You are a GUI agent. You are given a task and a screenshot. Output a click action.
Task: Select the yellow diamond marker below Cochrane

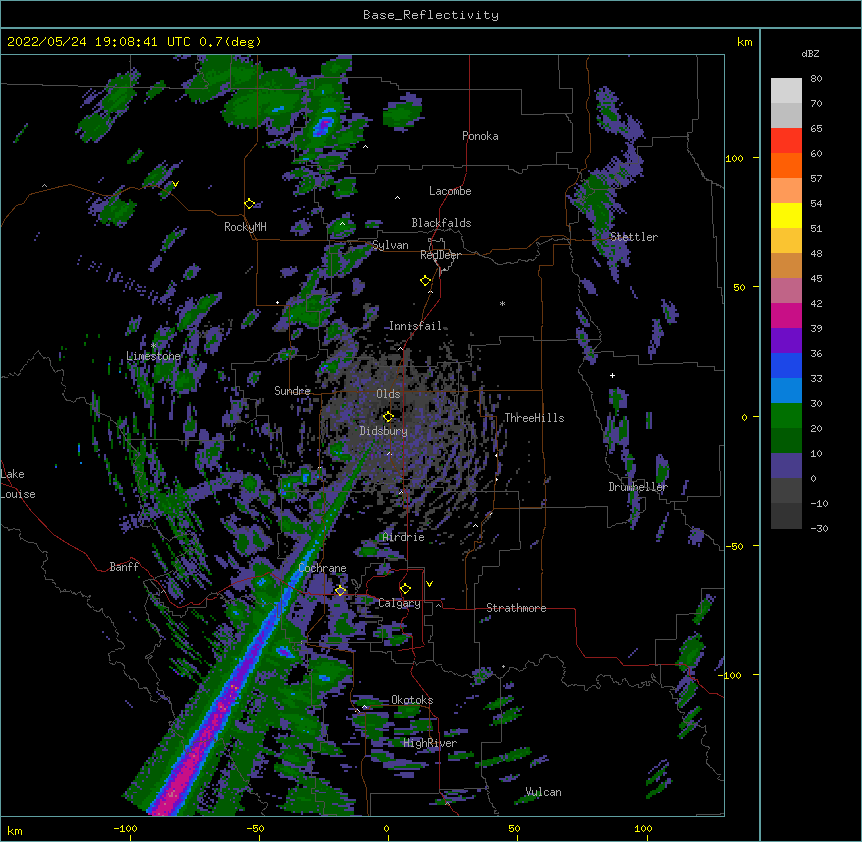pos(340,590)
